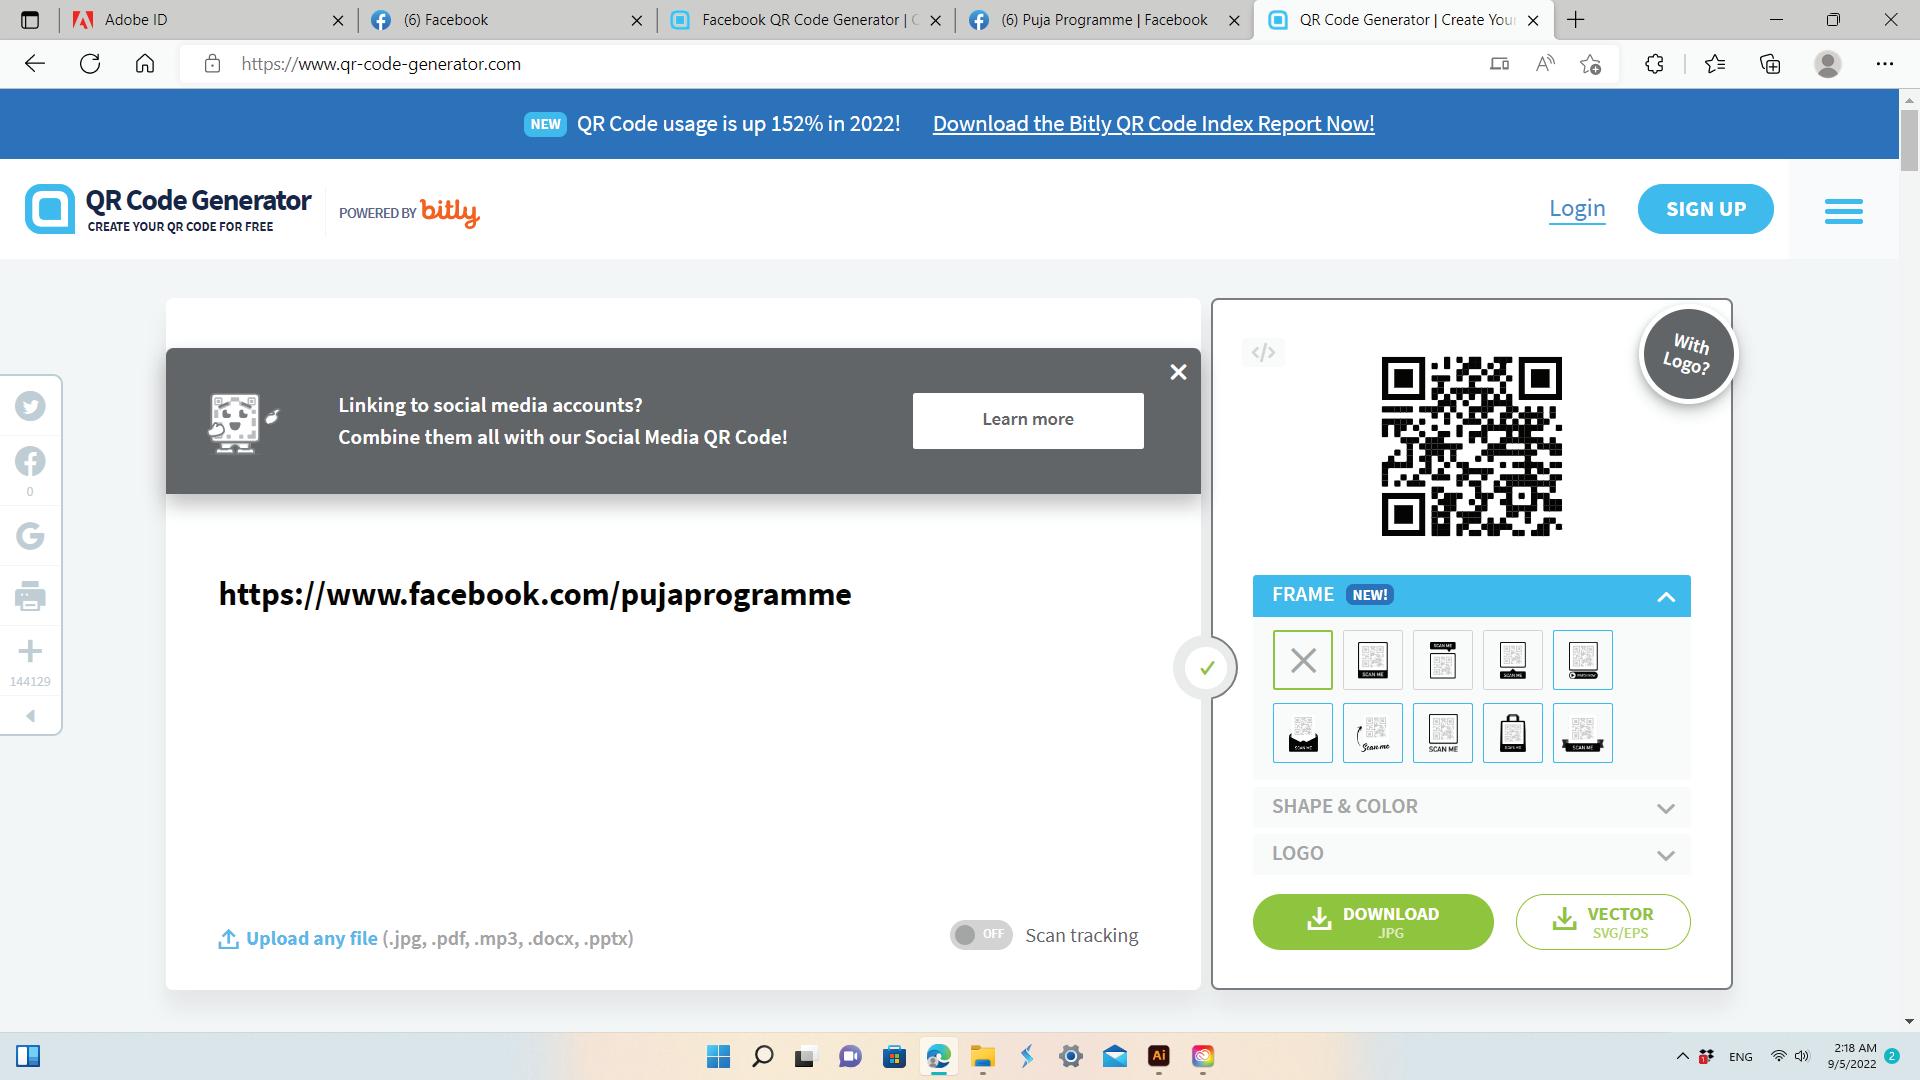The image size is (1920, 1080).
Task: Toggle the Scan tracking switch
Action: 980,935
